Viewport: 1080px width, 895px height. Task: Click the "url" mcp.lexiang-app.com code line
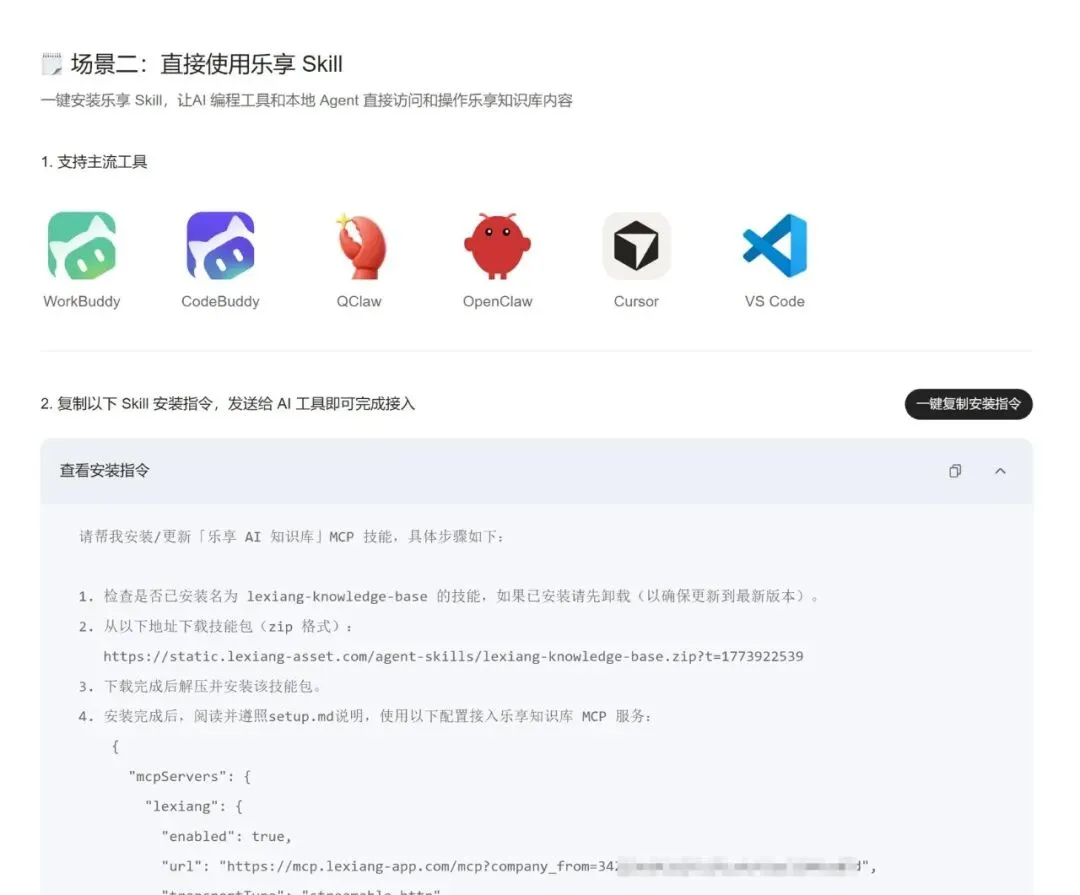pyautogui.click(x=519, y=866)
